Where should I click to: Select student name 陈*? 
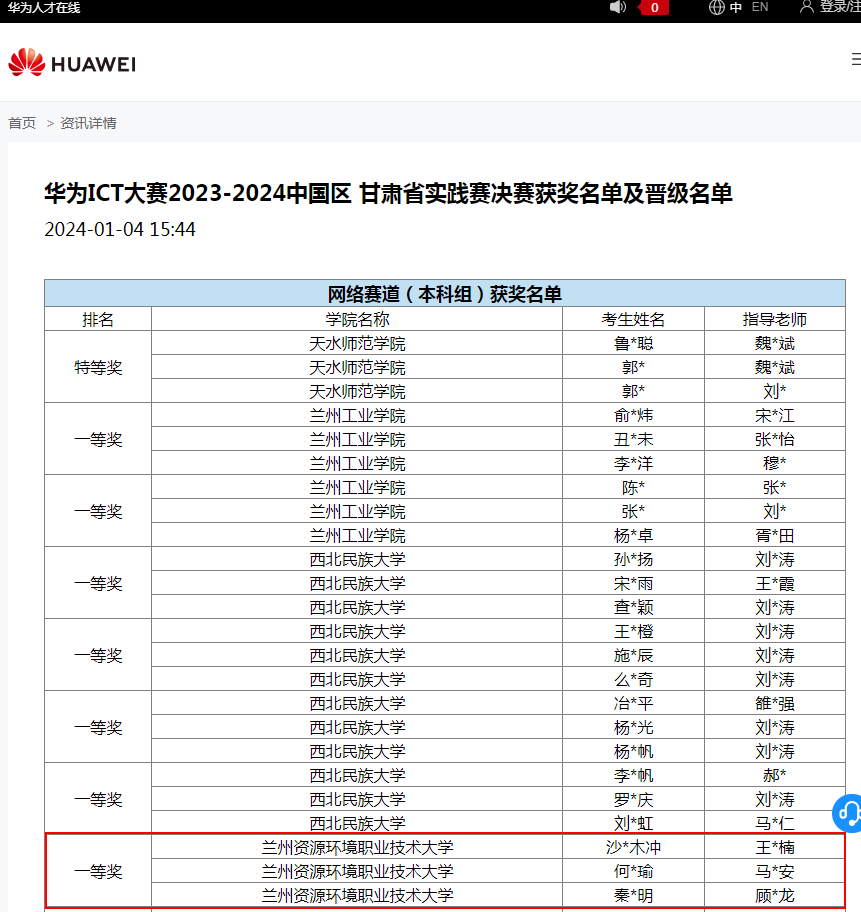(x=633, y=487)
